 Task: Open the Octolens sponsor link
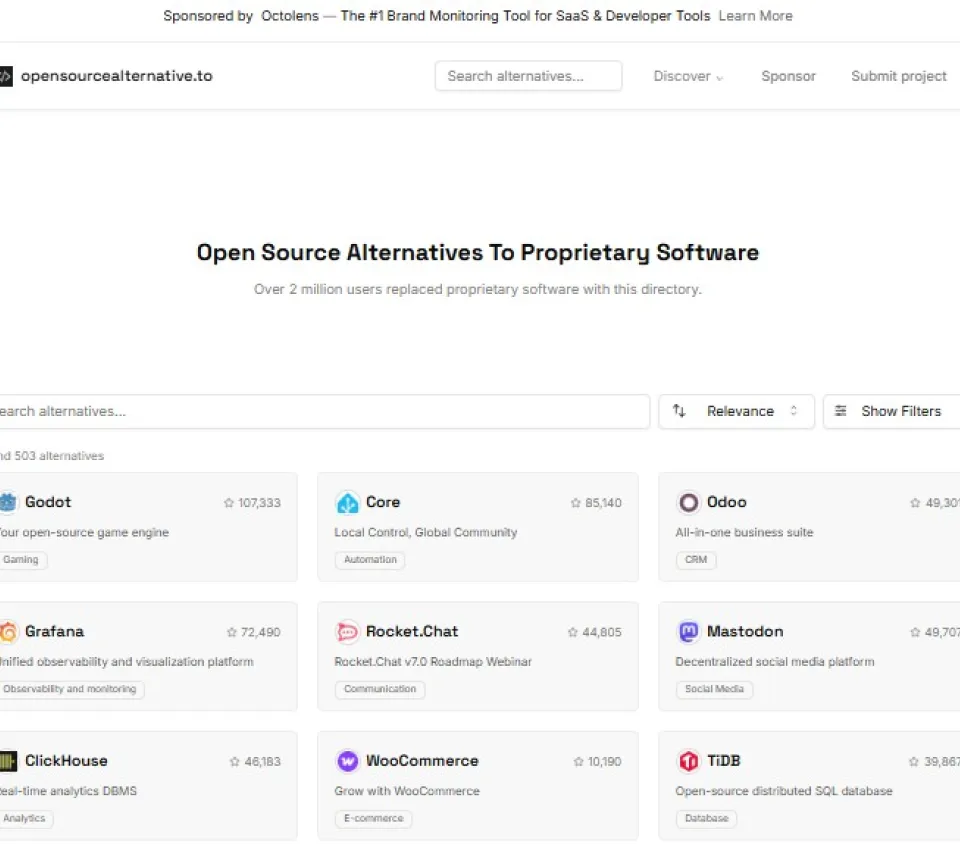pyautogui.click(x=290, y=16)
